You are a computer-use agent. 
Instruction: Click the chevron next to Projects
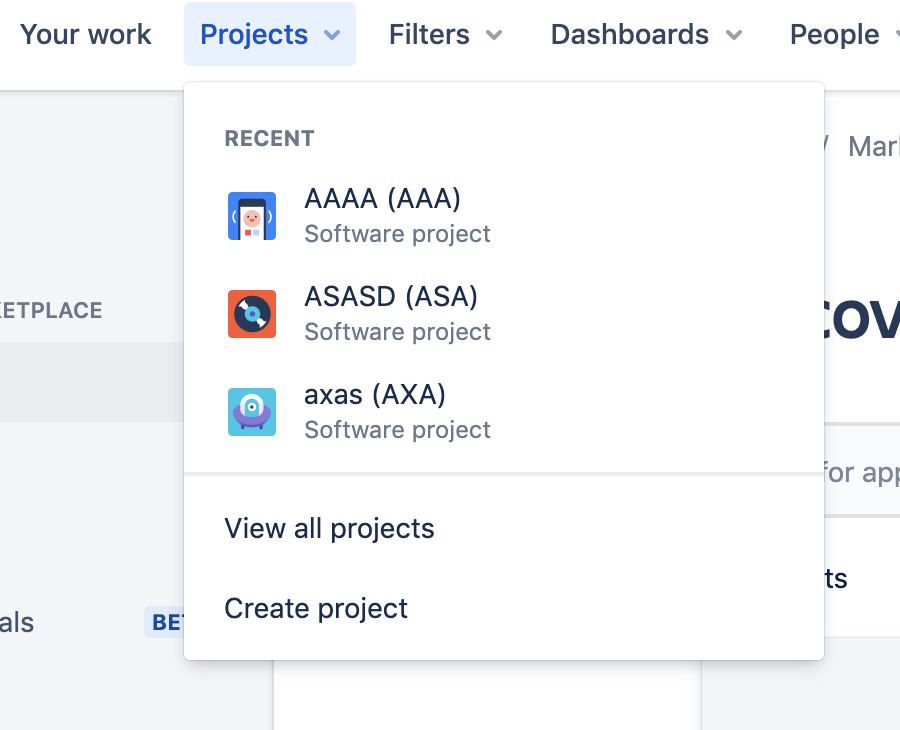coord(332,36)
